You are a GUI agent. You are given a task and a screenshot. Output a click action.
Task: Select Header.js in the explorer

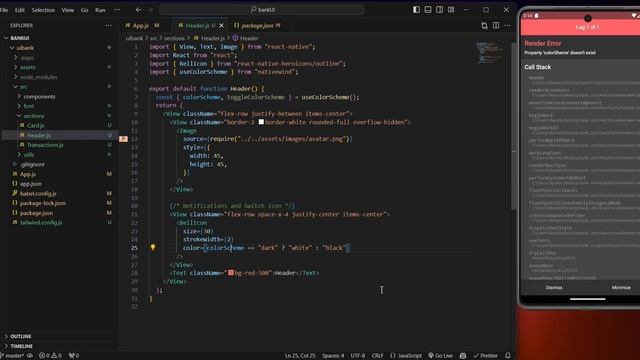pyautogui.click(x=59, y=135)
